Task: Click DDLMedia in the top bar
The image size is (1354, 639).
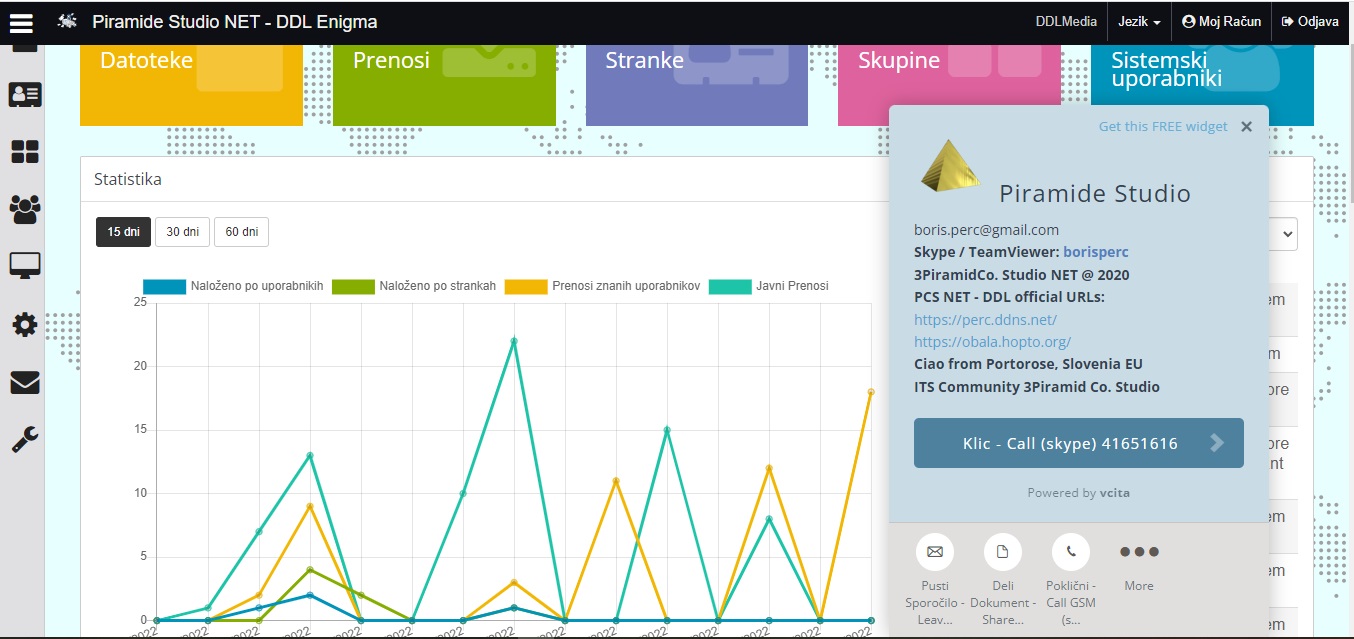Action: pyautogui.click(x=1066, y=21)
